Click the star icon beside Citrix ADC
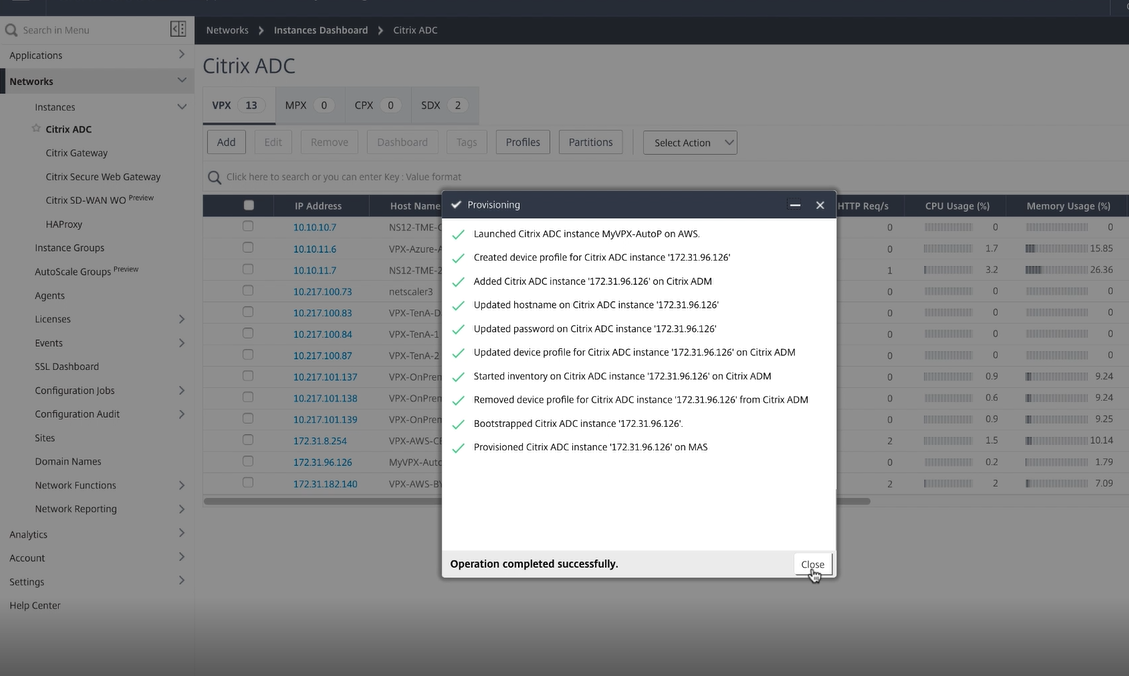 click(36, 129)
